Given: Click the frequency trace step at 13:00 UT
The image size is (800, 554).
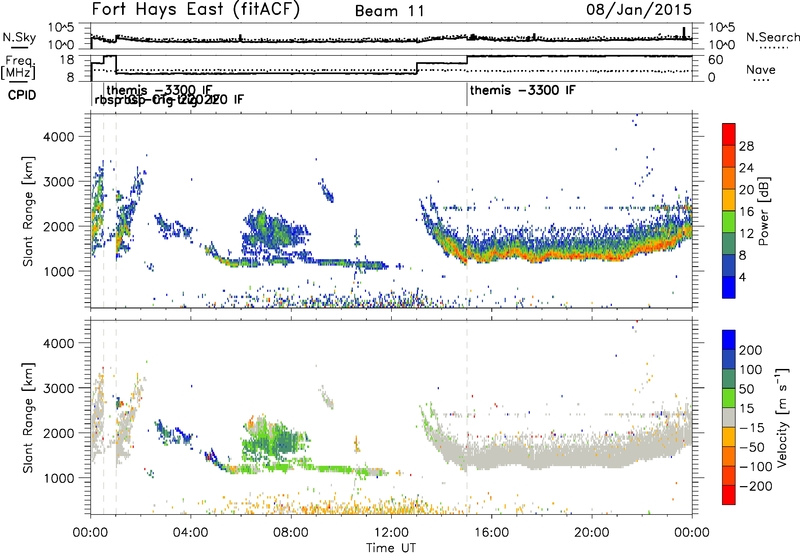Looking at the screenshot, I should 417,68.
